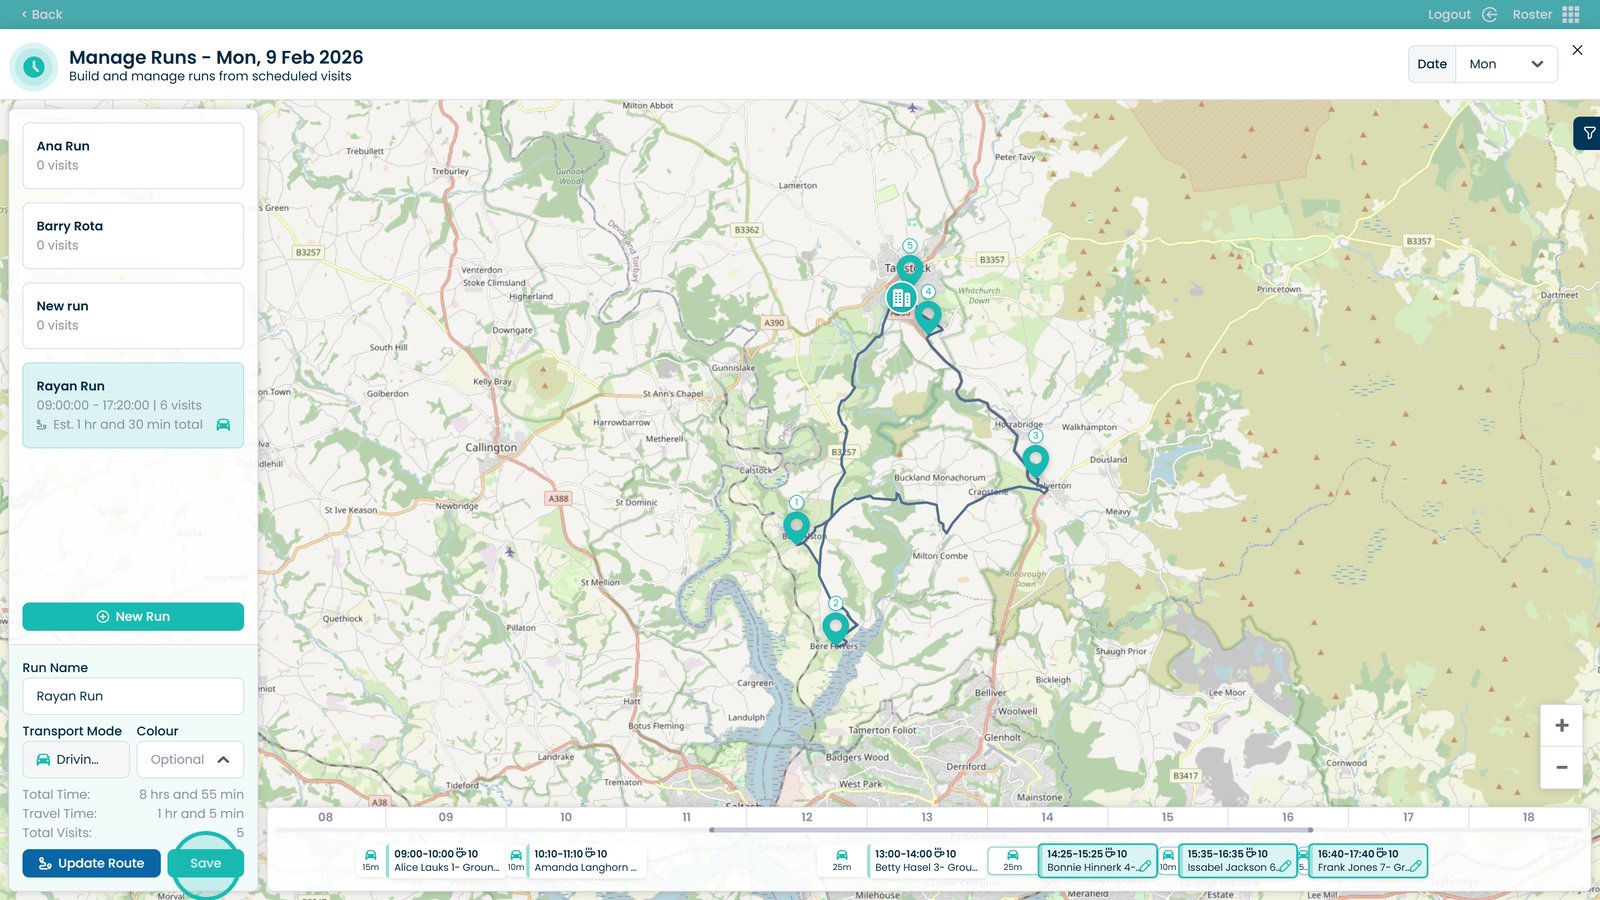
Task: Click the Run Name input field
Action: tap(133, 696)
